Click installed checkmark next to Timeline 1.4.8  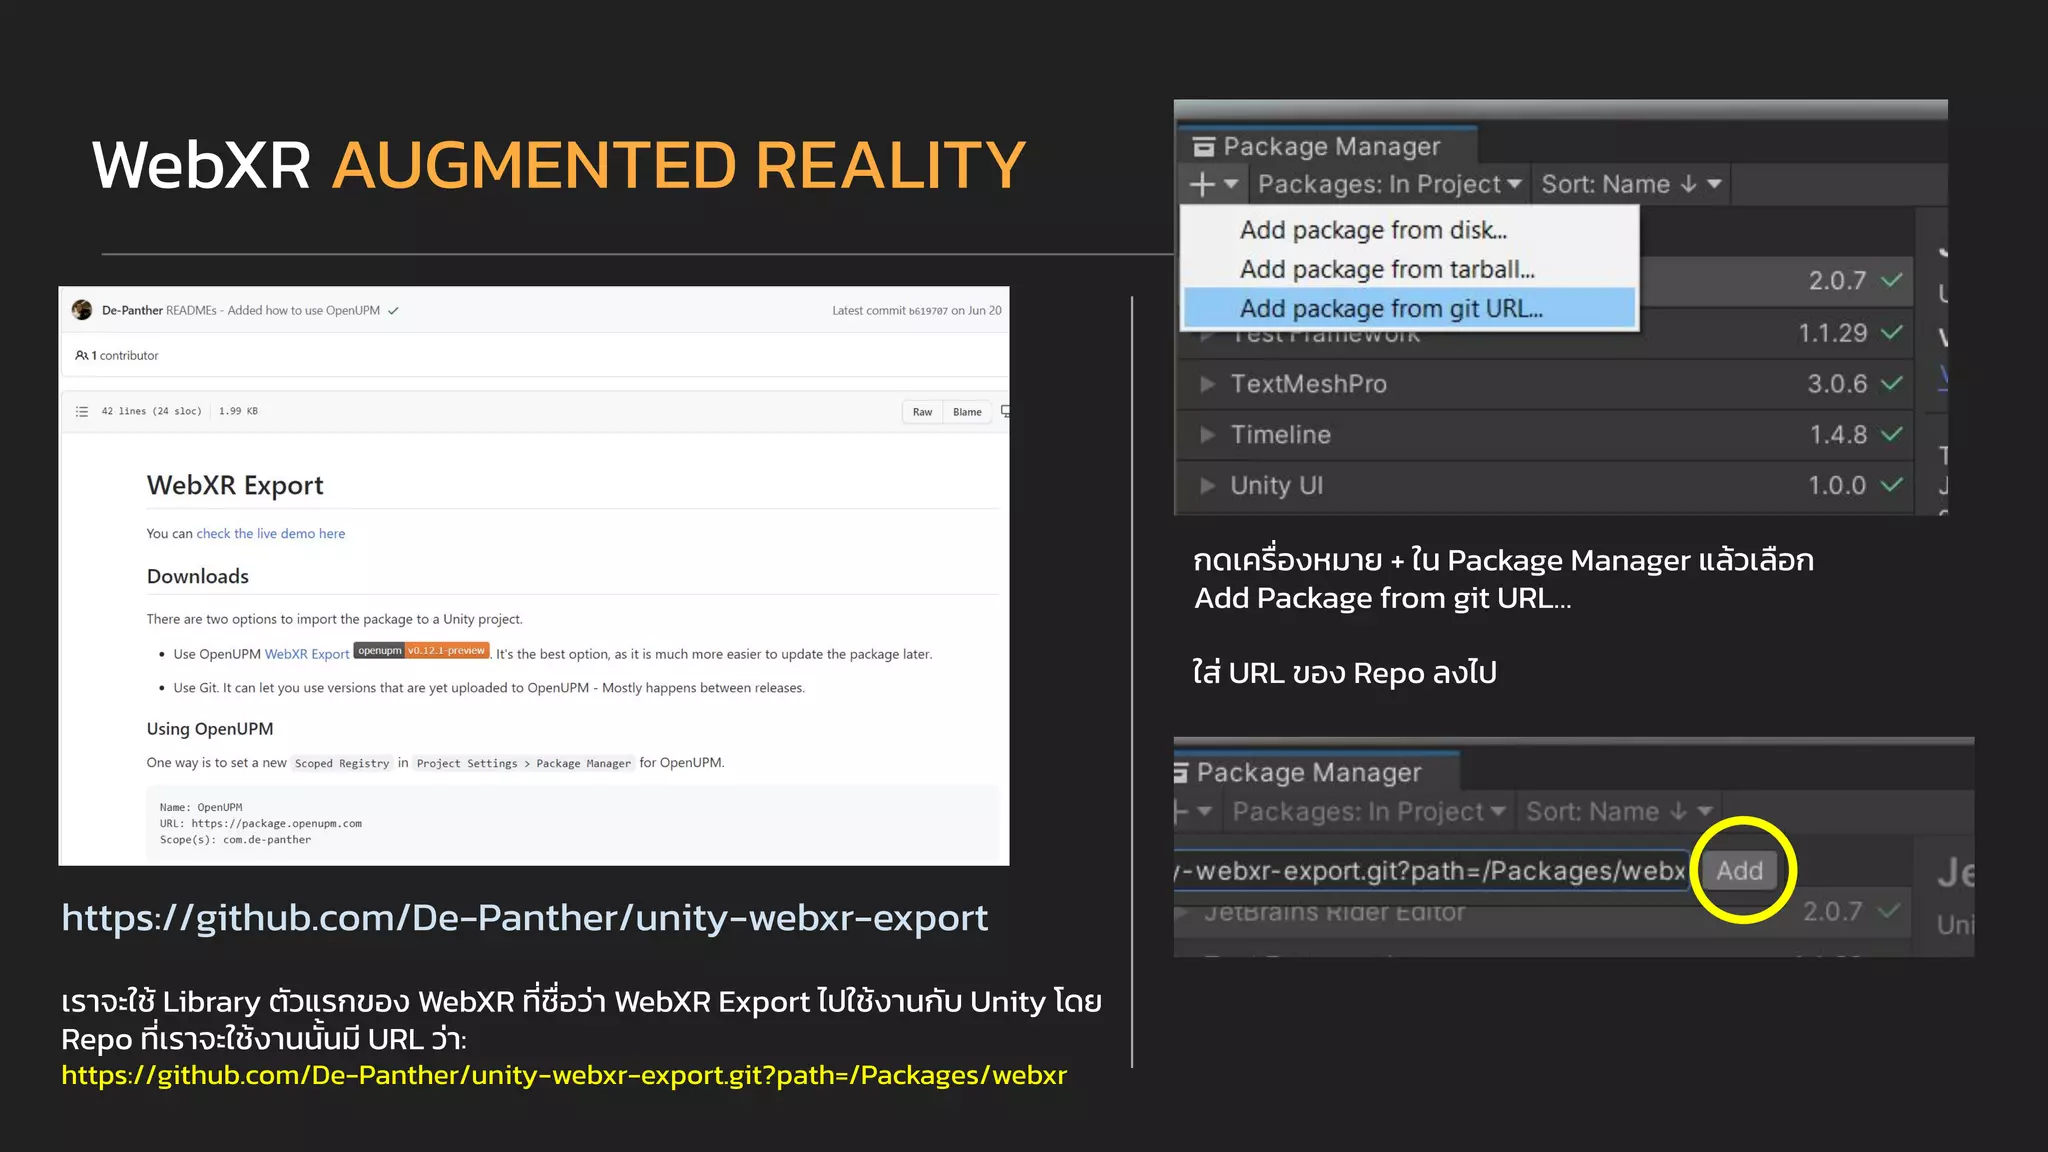point(1891,435)
